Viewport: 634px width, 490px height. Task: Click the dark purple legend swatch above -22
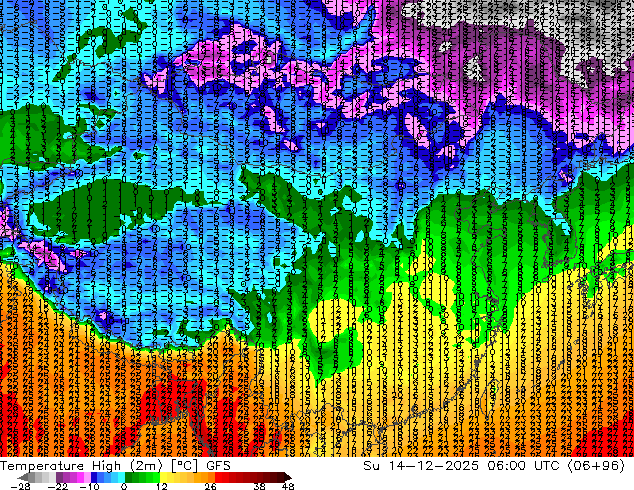pos(59,477)
